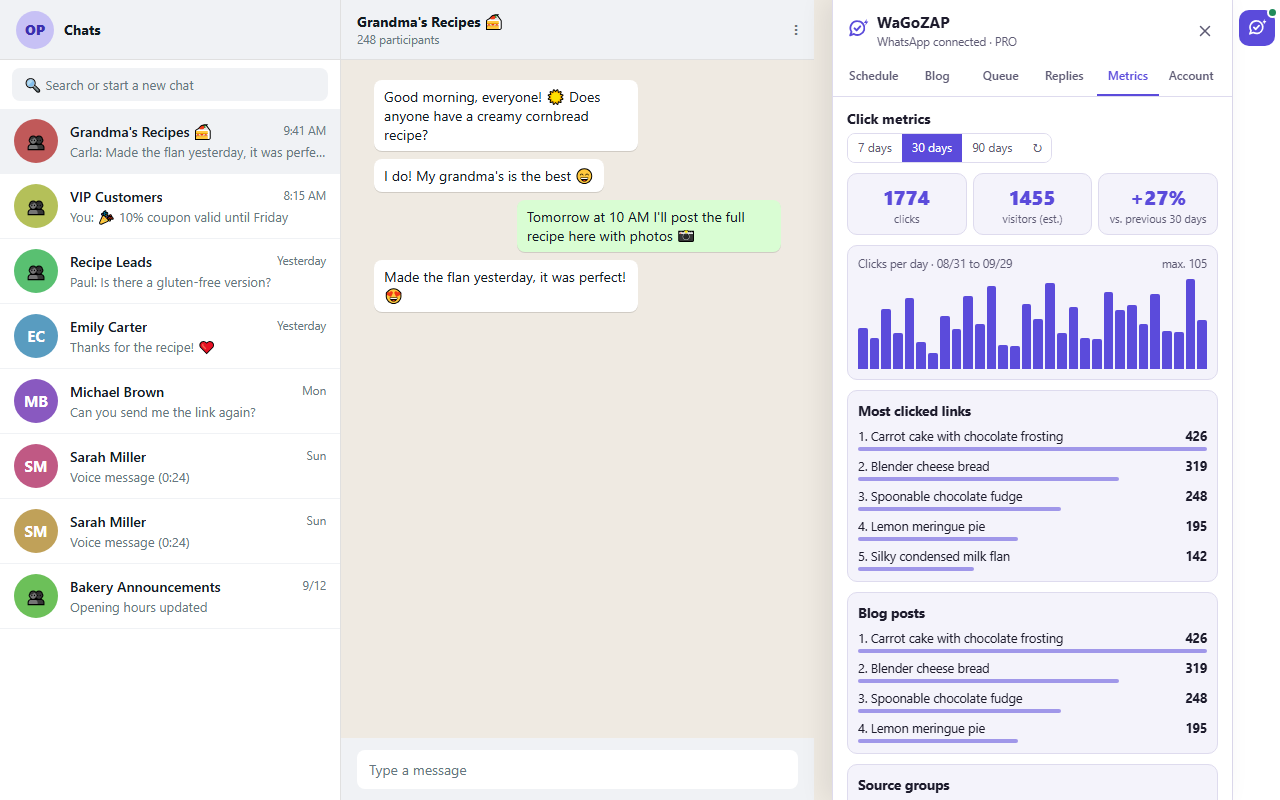Switch to the Blog tab

pos(937,76)
